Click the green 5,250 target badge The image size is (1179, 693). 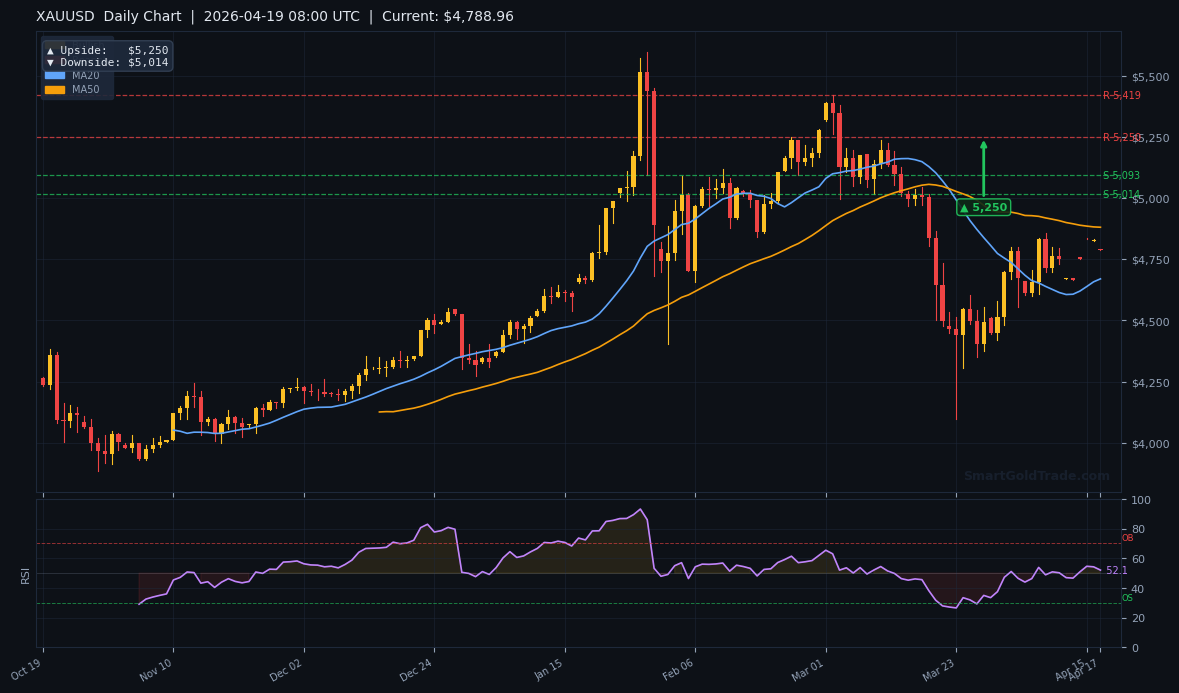point(985,207)
